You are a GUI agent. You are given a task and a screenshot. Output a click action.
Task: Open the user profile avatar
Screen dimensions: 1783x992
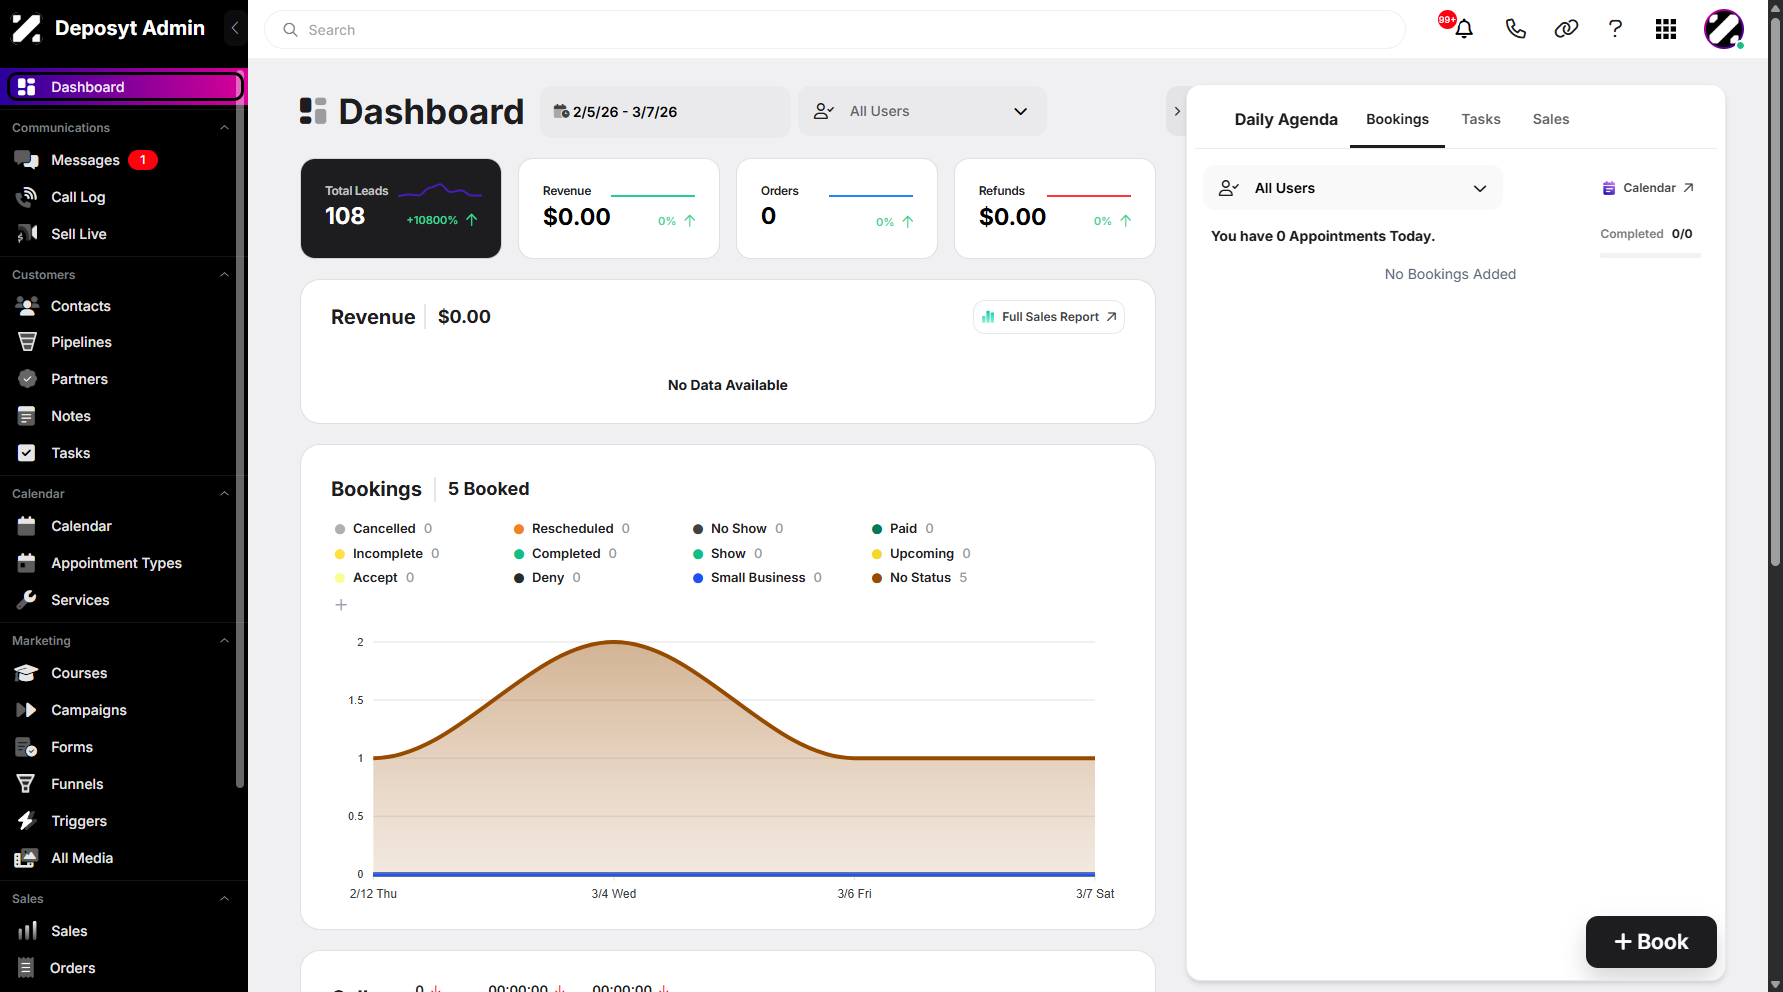click(1724, 29)
